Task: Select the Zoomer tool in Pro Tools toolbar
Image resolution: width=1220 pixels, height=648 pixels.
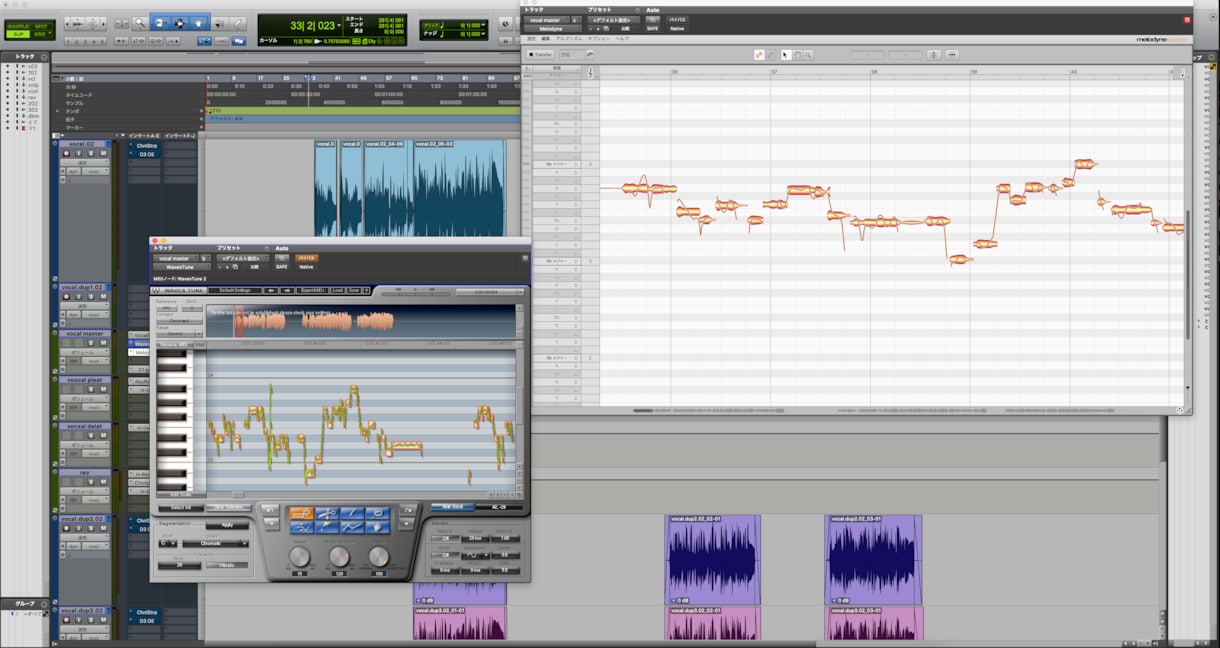Action: (x=141, y=22)
